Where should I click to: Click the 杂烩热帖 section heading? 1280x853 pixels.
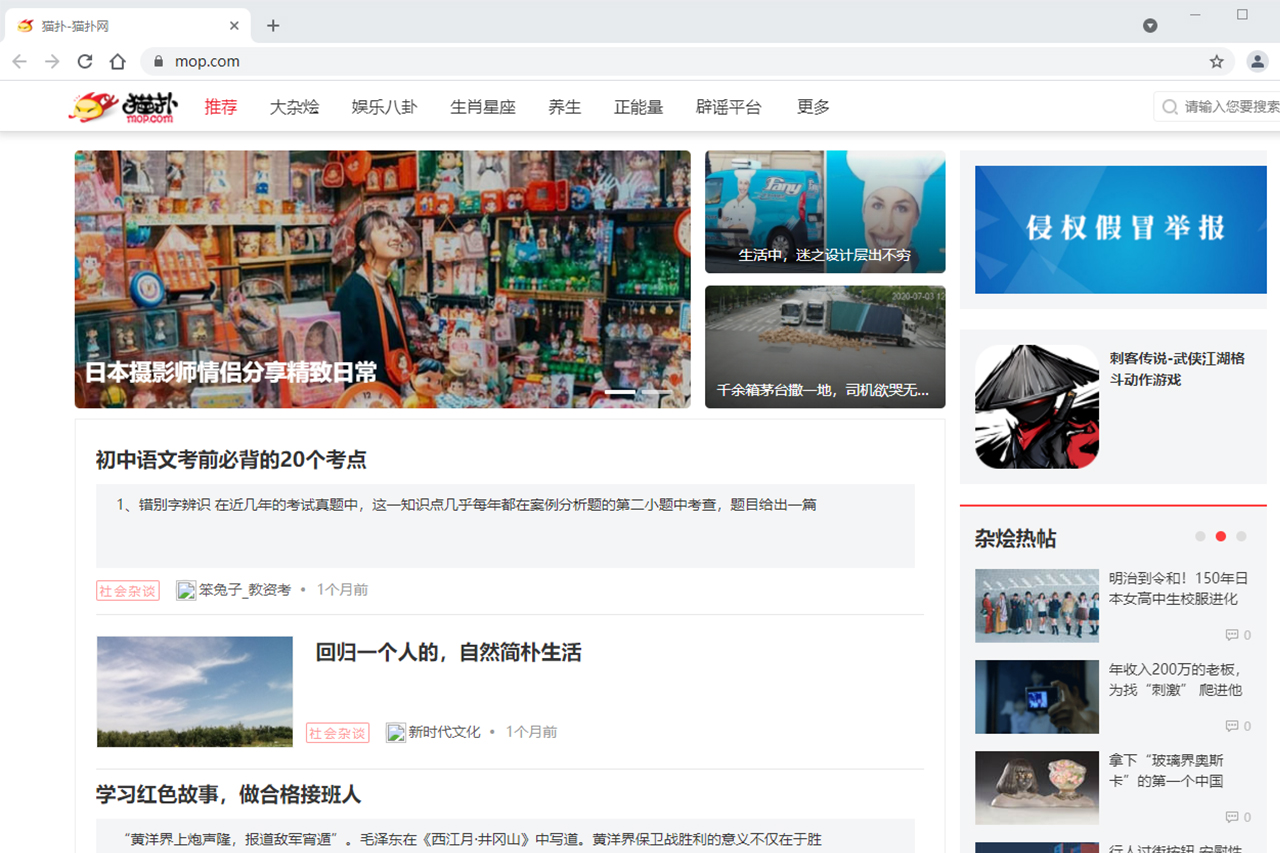pos(1015,538)
